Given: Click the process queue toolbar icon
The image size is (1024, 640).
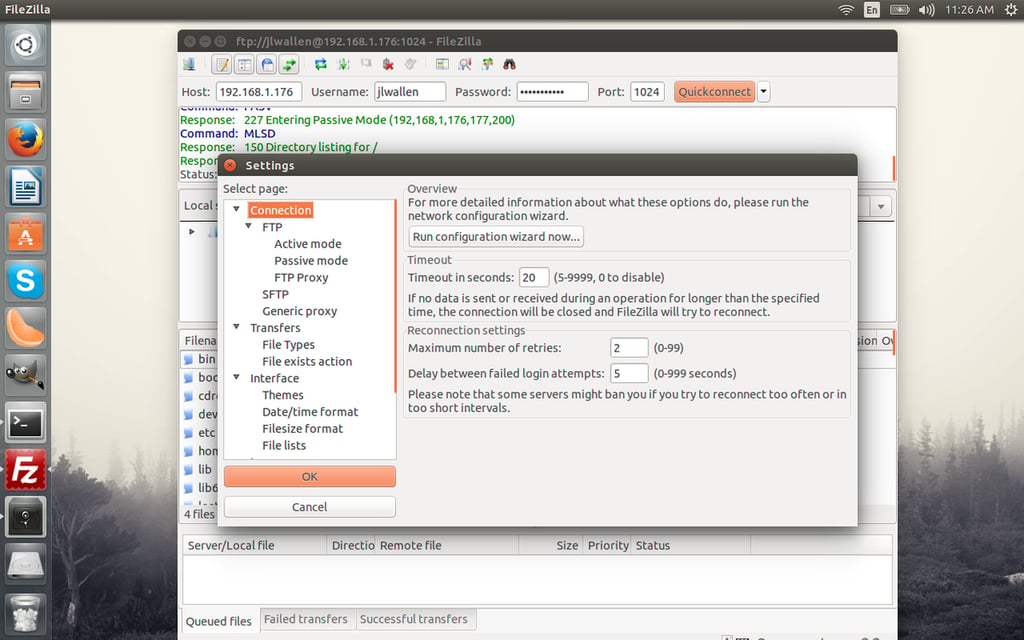Looking at the screenshot, I should [343, 64].
